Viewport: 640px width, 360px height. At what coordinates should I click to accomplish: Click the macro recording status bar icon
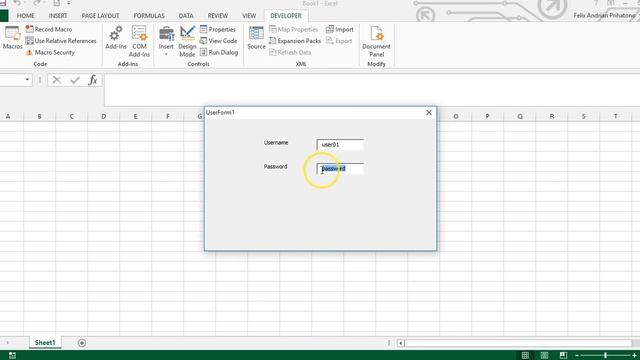[x=12, y=356]
